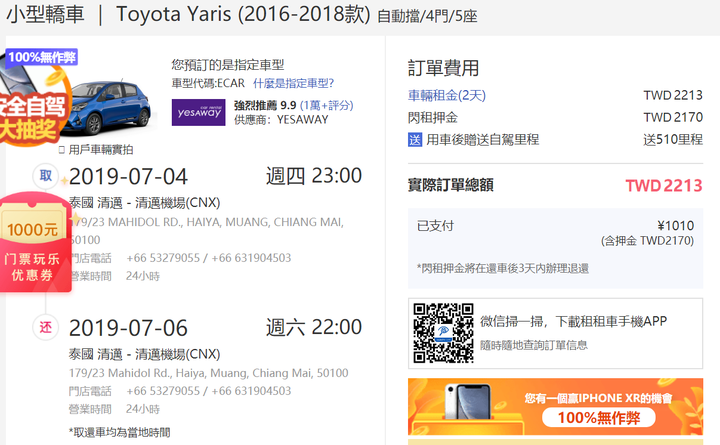Click 微信掃一掃，下載租租車手機APP text
Screen dimensions: 720x445
[x=574, y=321]
